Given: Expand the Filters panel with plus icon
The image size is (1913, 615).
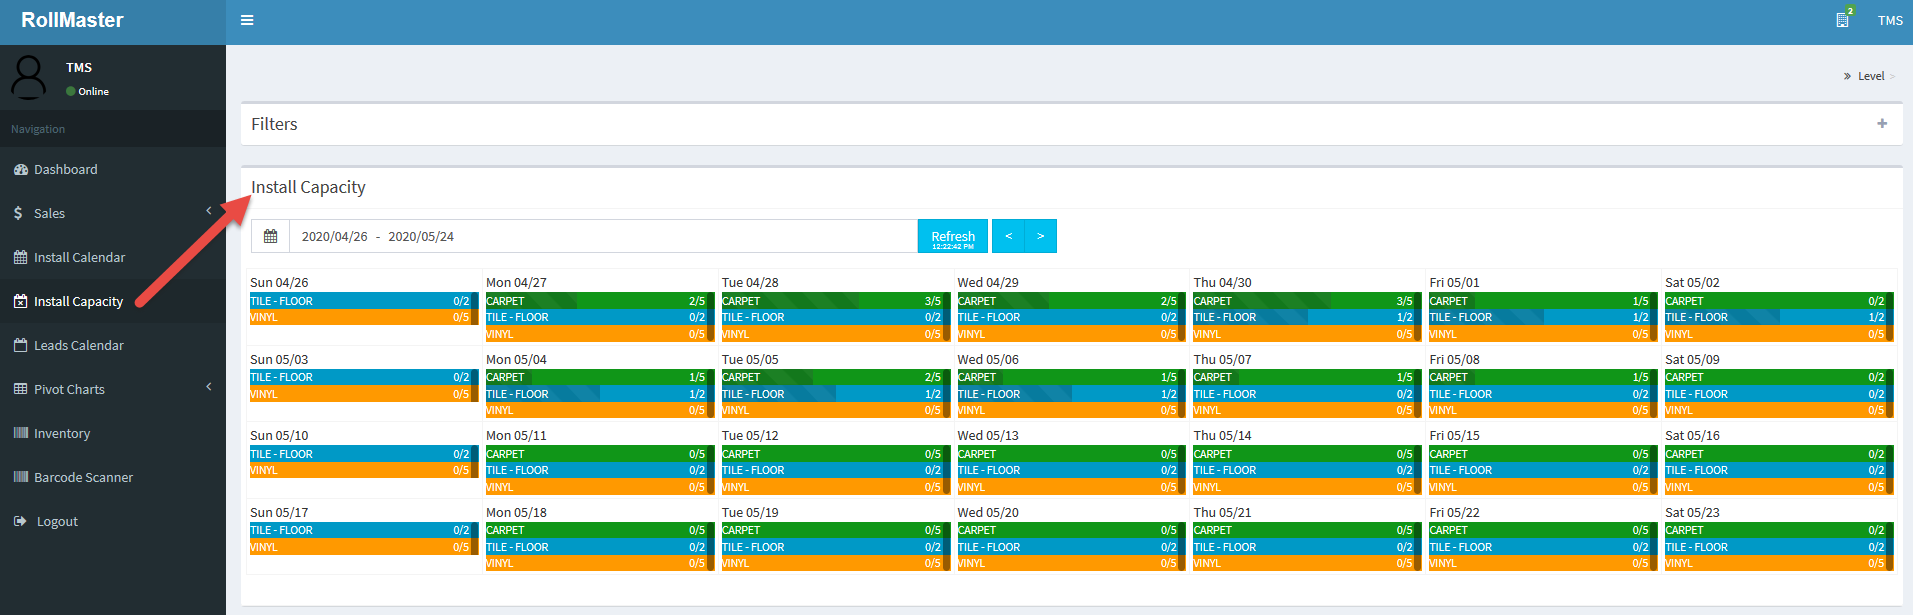Looking at the screenshot, I should (x=1882, y=124).
